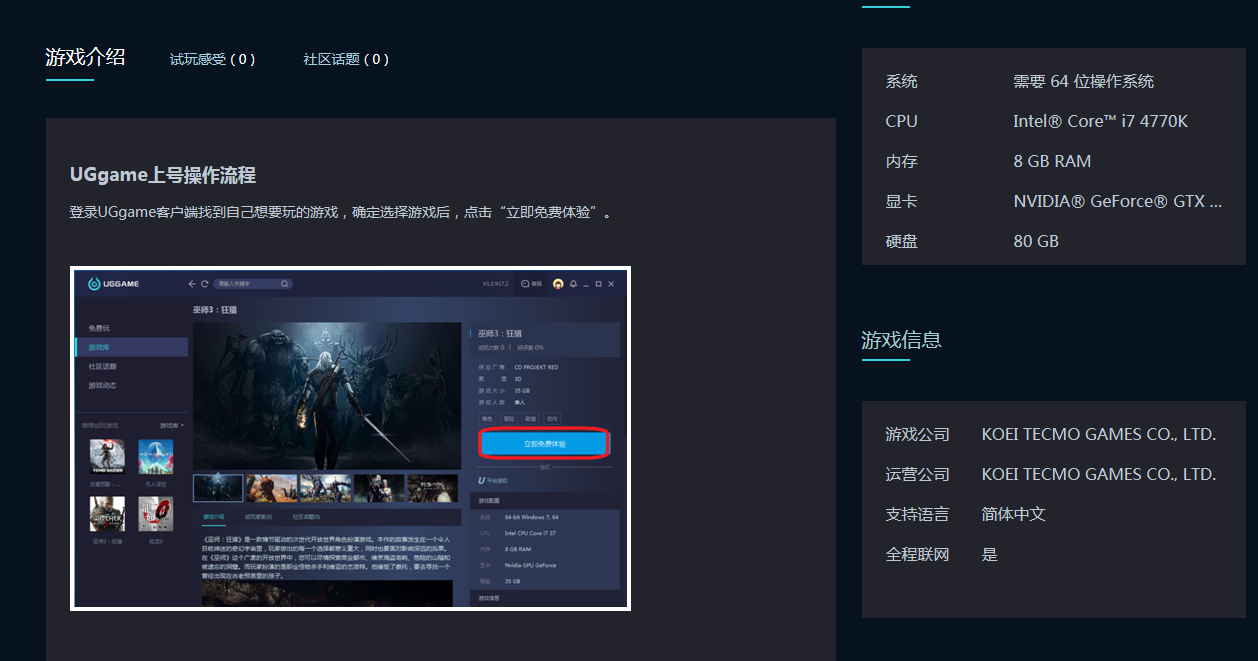The width and height of the screenshot is (1258, 661).
Task: Click 冒险 tag in tutorial screenshot
Action: 509,418
